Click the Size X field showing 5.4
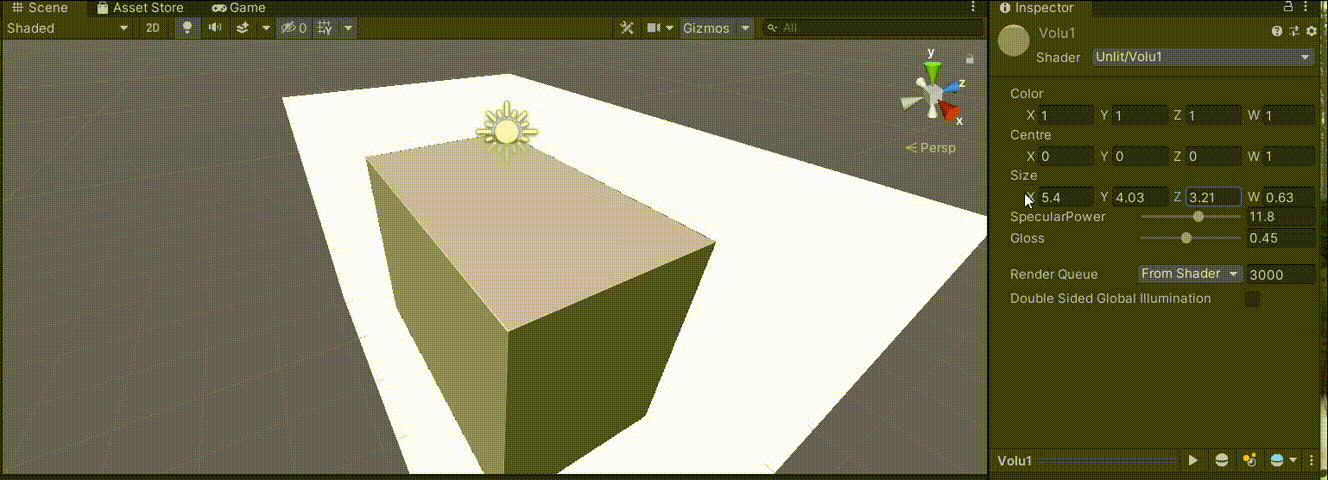Screen dimensions: 1328x480 coord(1066,197)
